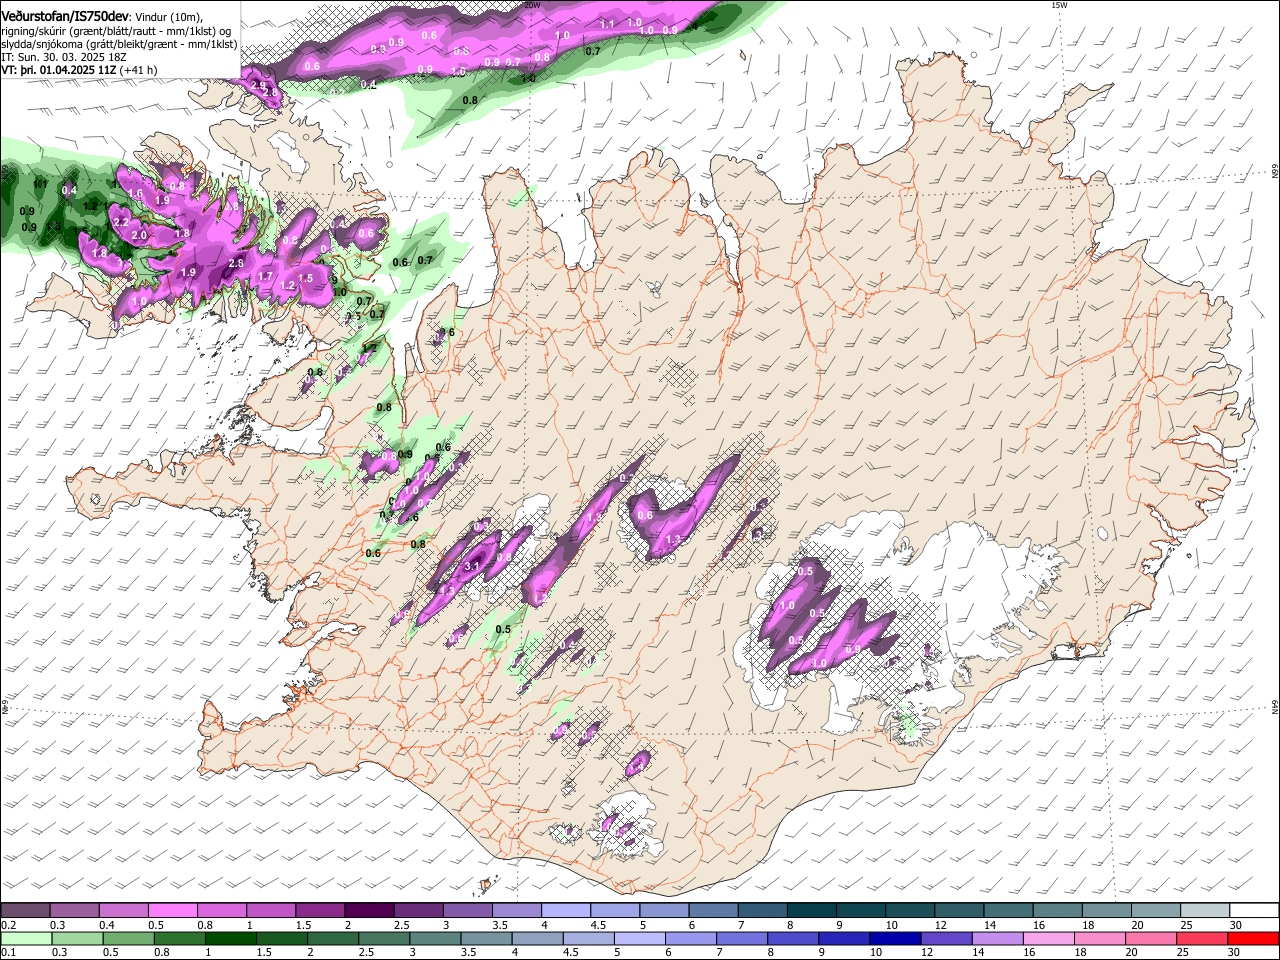Viewport: 1280px width, 960px height.
Task: Click rain scale swatch between 5 and 6
Action: tap(640, 938)
